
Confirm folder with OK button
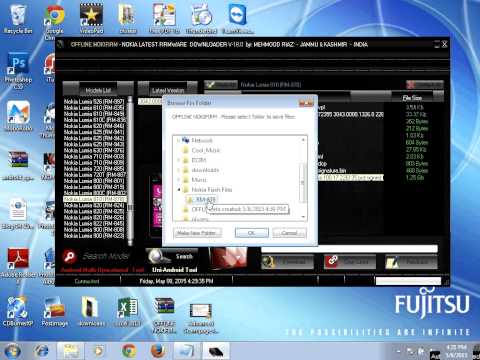pos(252,233)
